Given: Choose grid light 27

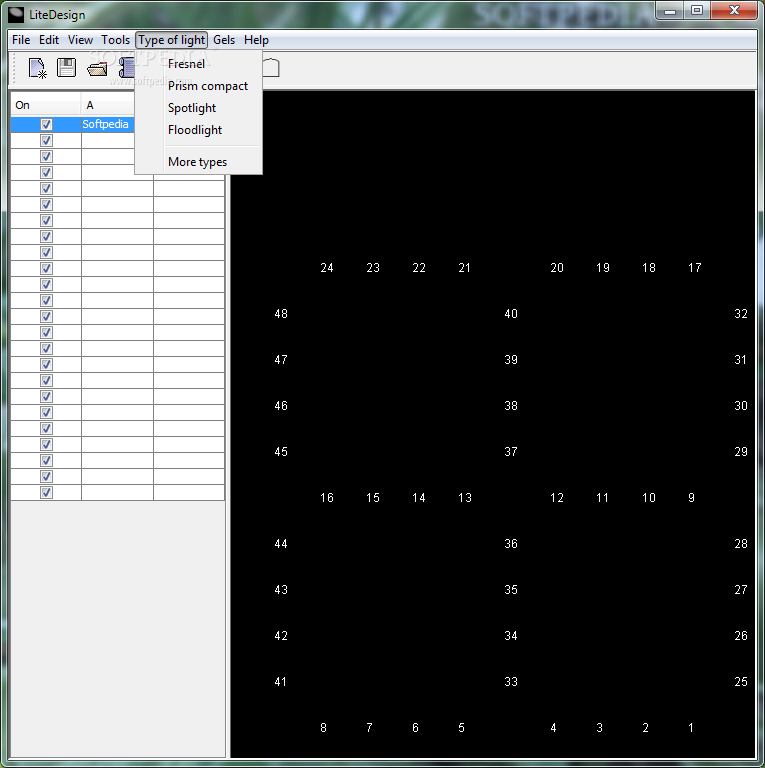Looking at the screenshot, I should [x=741, y=590].
